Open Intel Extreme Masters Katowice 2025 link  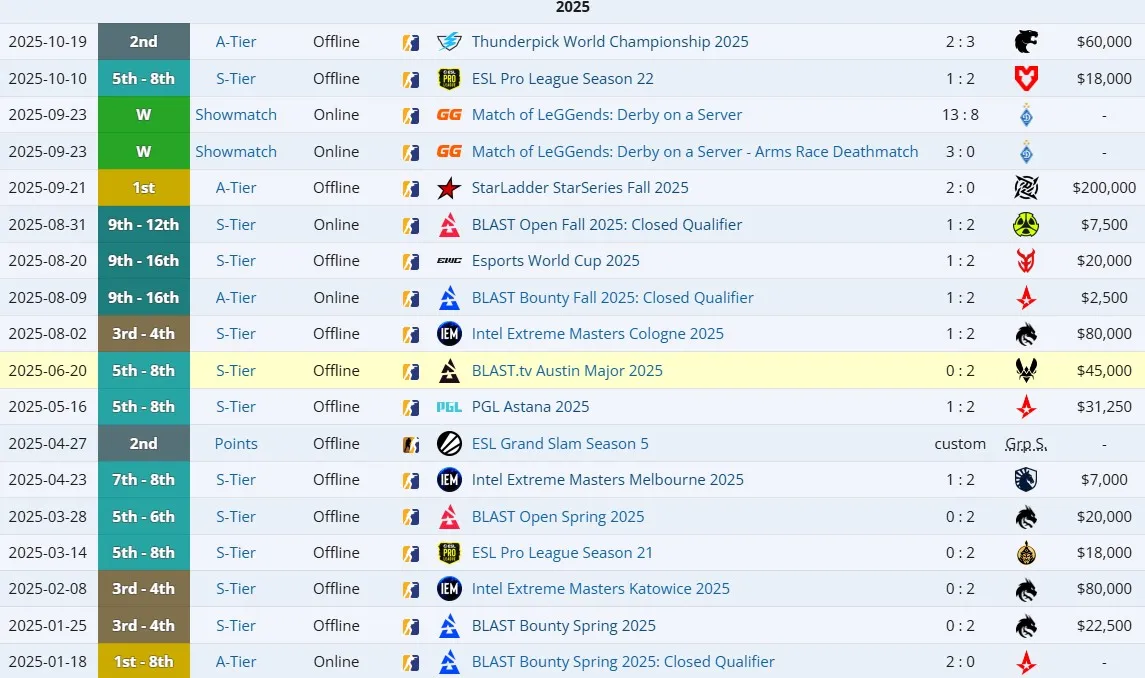(x=600, y=589)
